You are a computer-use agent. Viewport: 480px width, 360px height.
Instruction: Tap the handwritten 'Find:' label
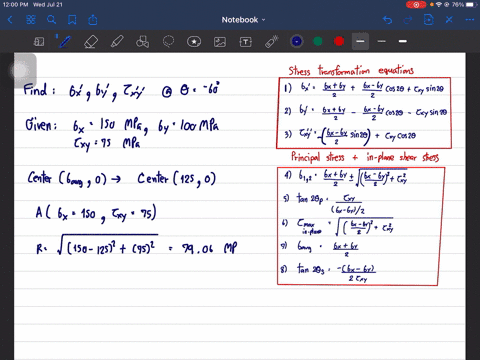point(39,90)
